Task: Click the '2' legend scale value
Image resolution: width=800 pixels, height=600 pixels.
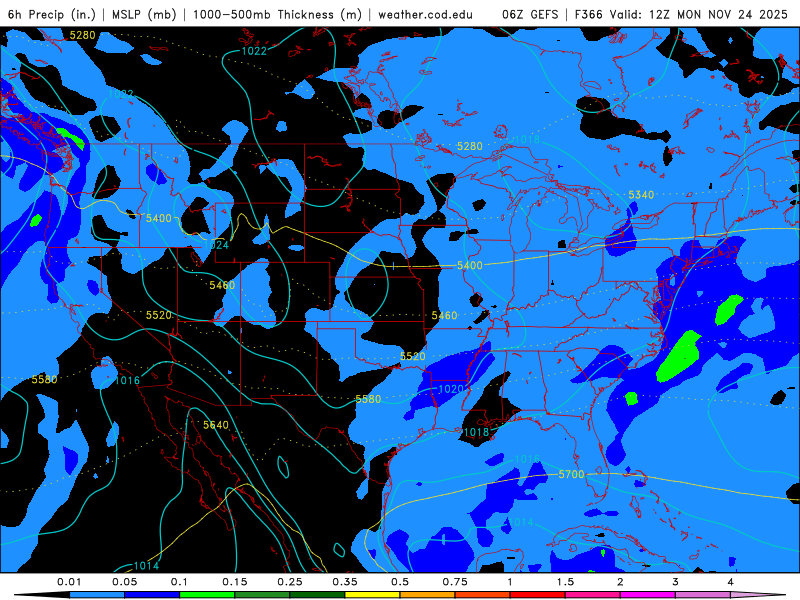Action: click(620, 582)
